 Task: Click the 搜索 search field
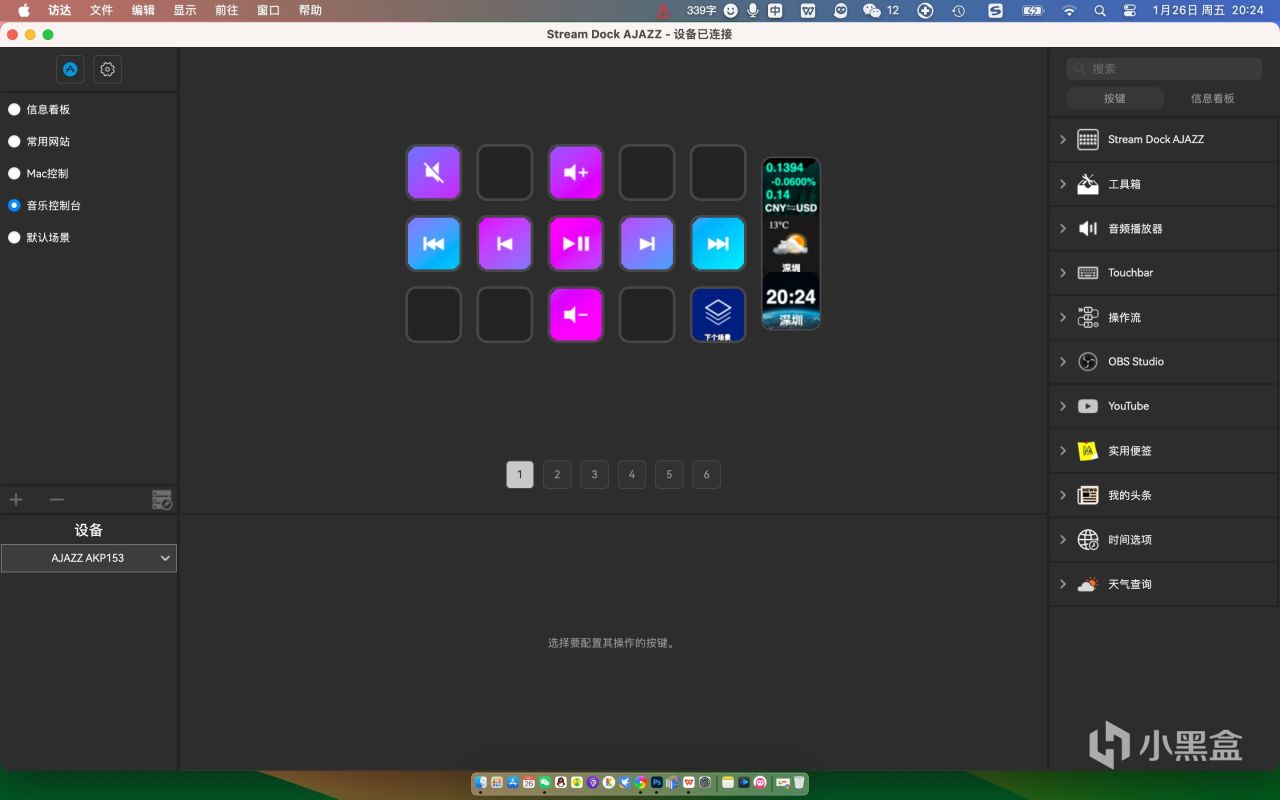point(1164,68)
